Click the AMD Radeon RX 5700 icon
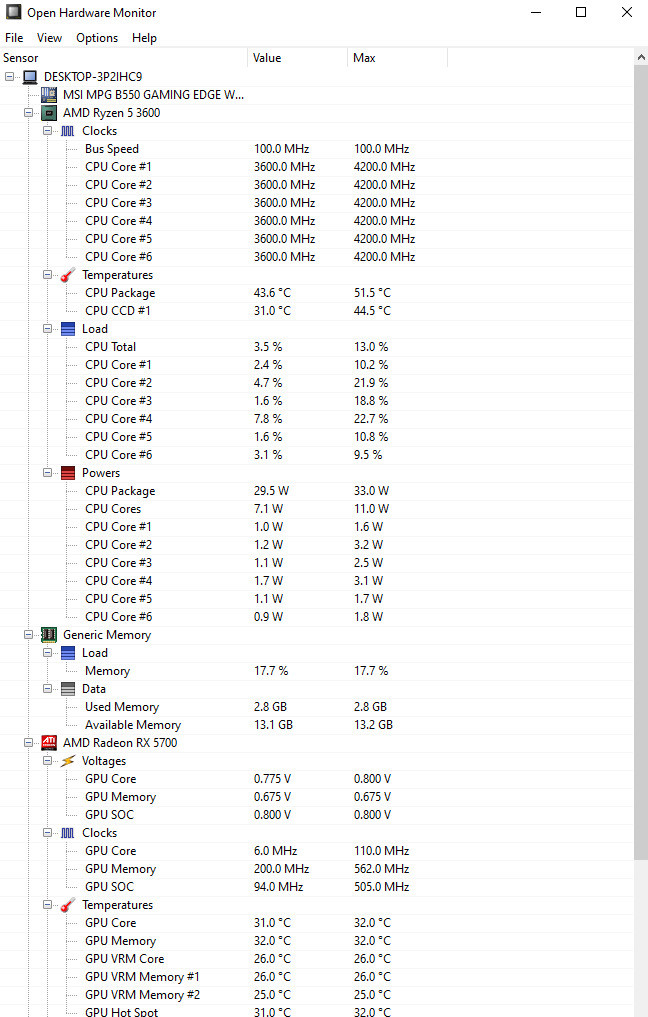The width and height of the screenshot is (648, 1017). [x=49, y=743]
